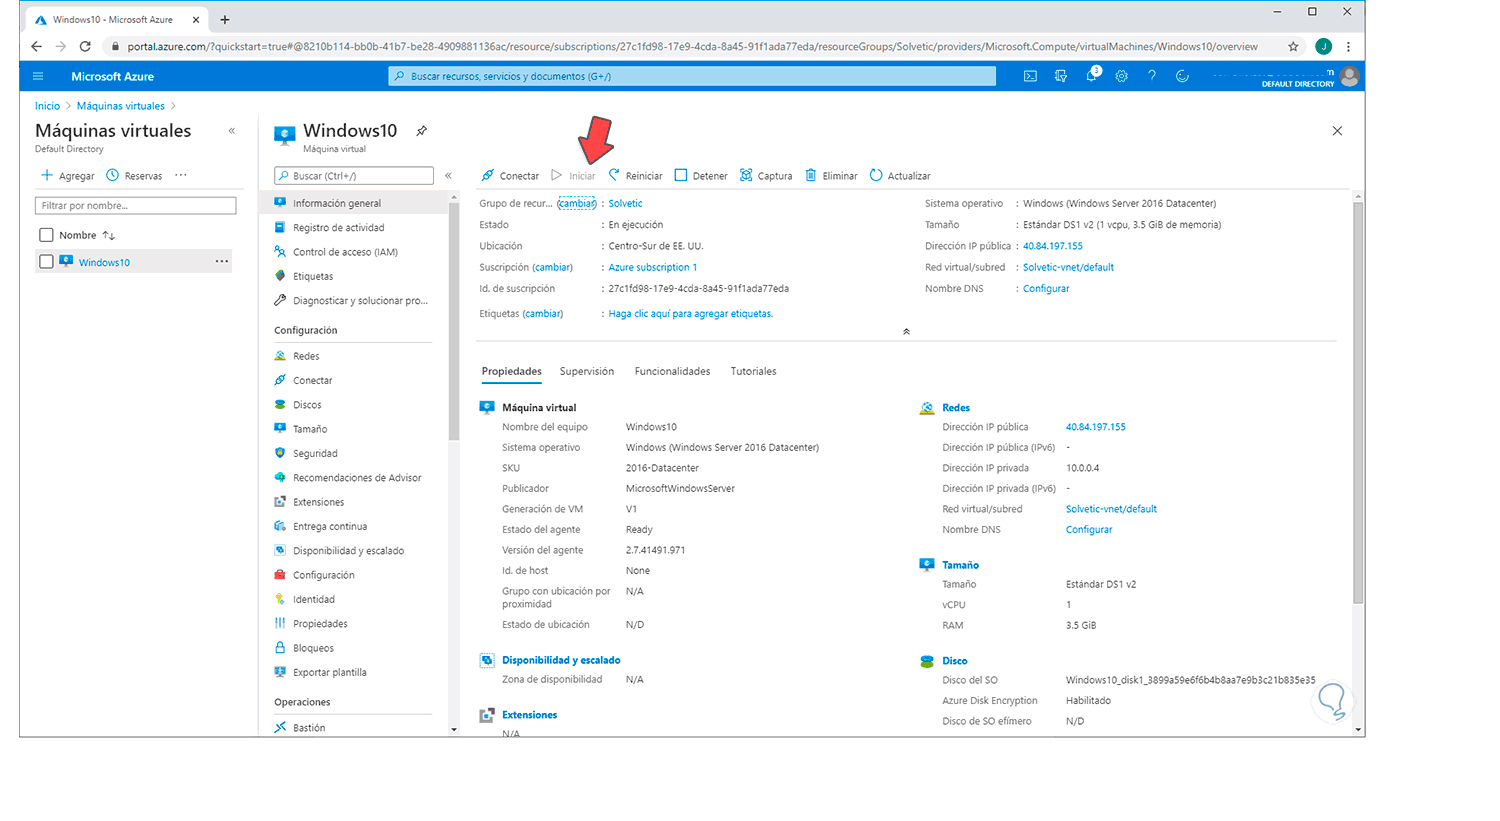Open the feedback smiley icon
The image size is (1500, 821).
click(1182, 76)
